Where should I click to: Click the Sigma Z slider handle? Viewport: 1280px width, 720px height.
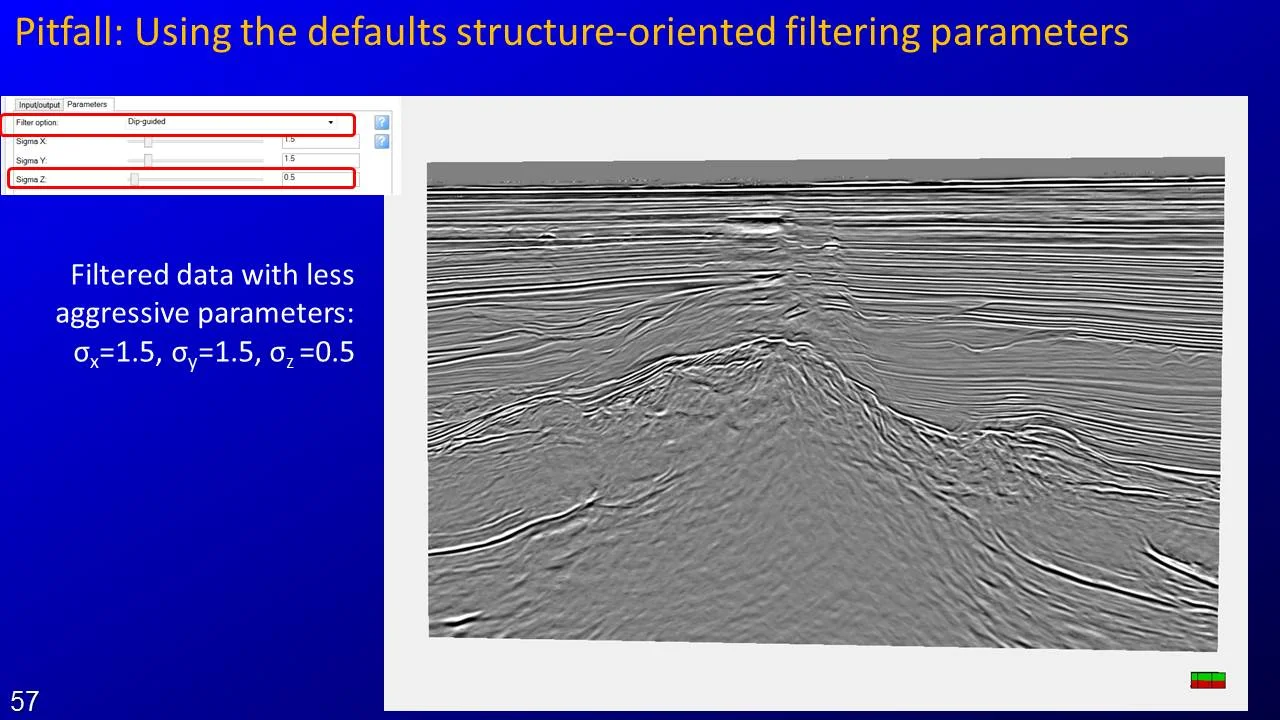pyautogui.click(x=134, y=179)
